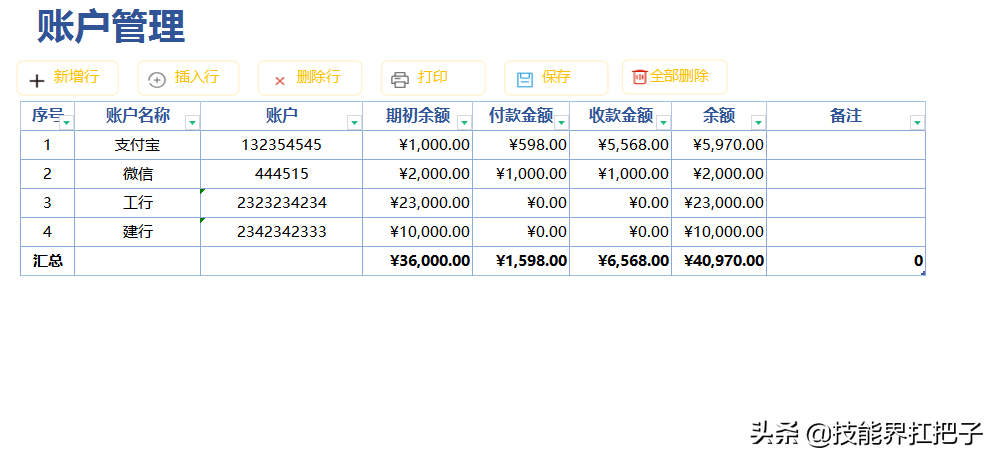Select the ¥5,568.00 receipt cell

[x=621, y=145]
